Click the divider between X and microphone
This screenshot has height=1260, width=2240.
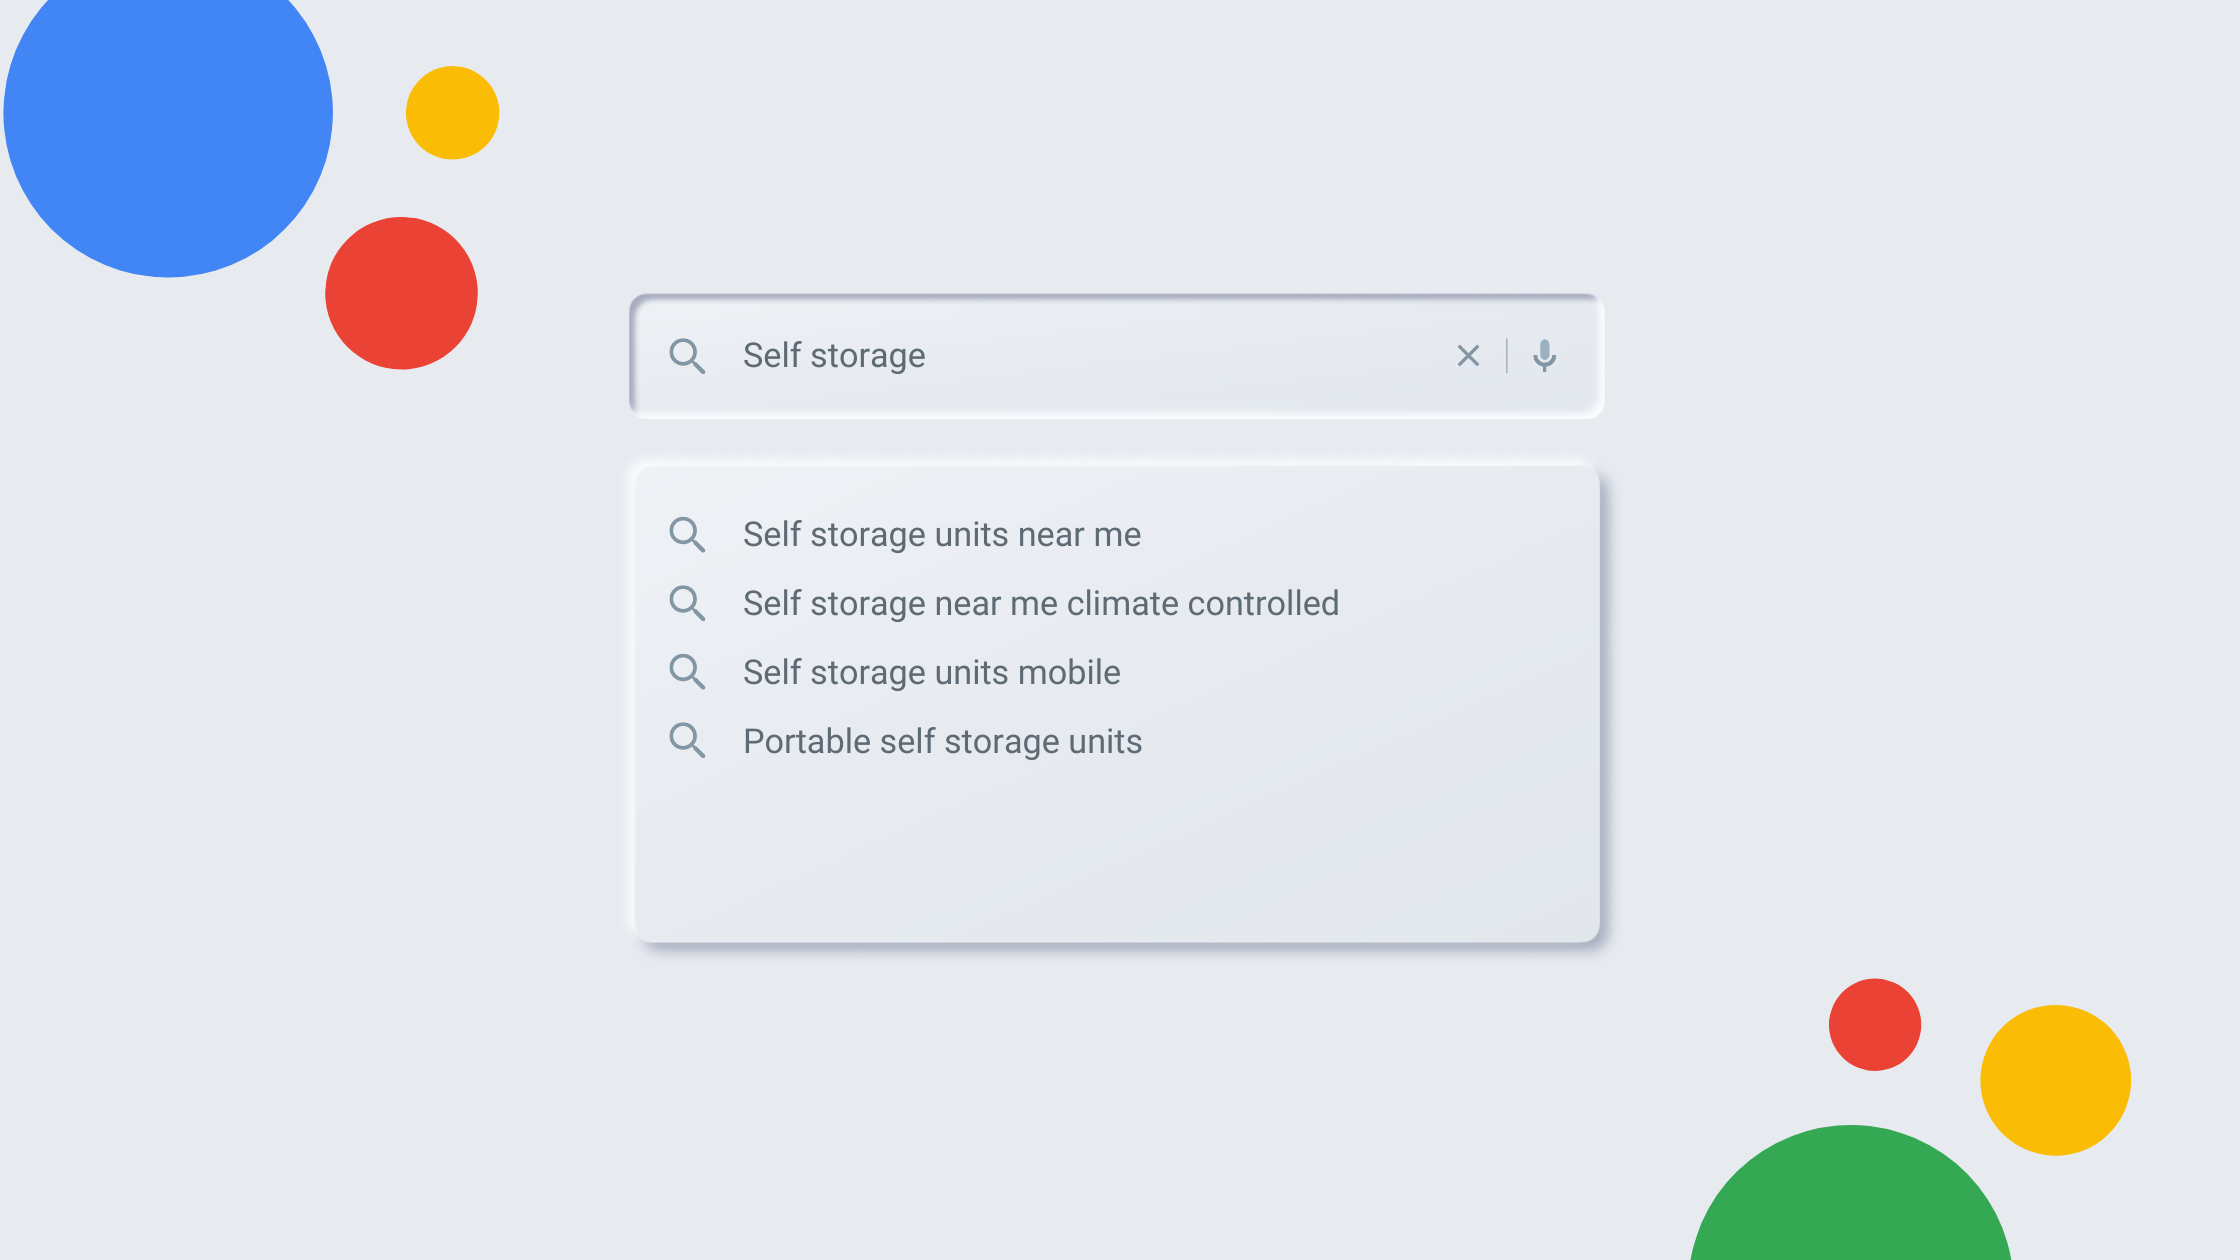pos(1507,356)
